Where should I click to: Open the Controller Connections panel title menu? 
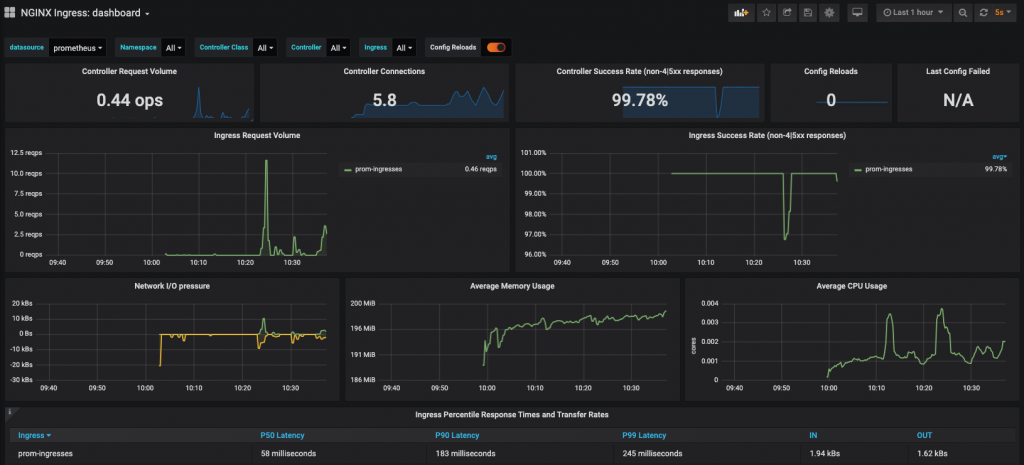(x=384, y=71)
